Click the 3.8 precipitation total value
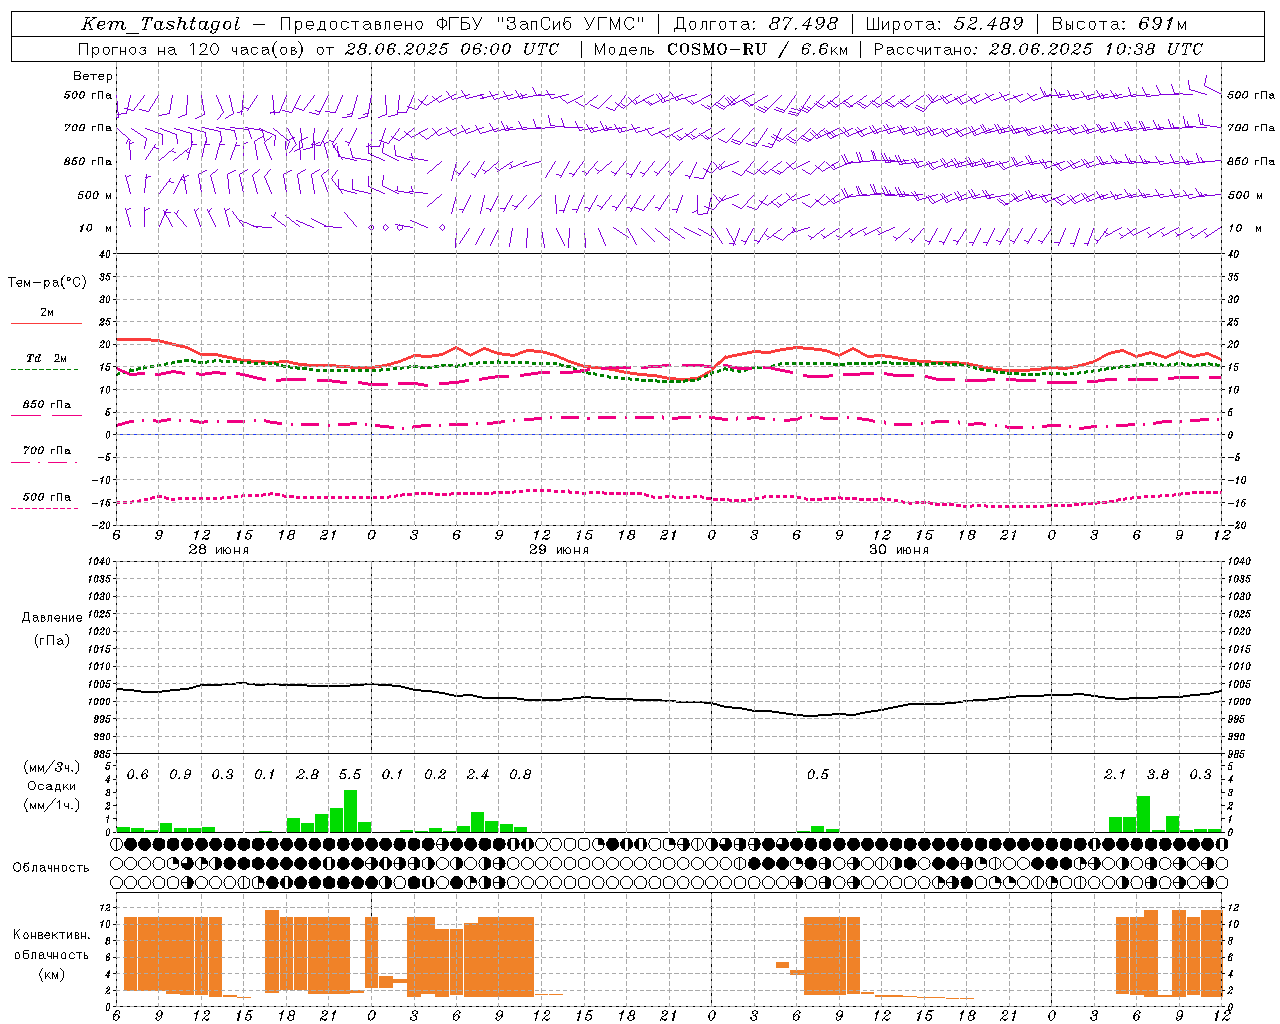This screenshot has width=1280, height=1024. point(1158,775)
